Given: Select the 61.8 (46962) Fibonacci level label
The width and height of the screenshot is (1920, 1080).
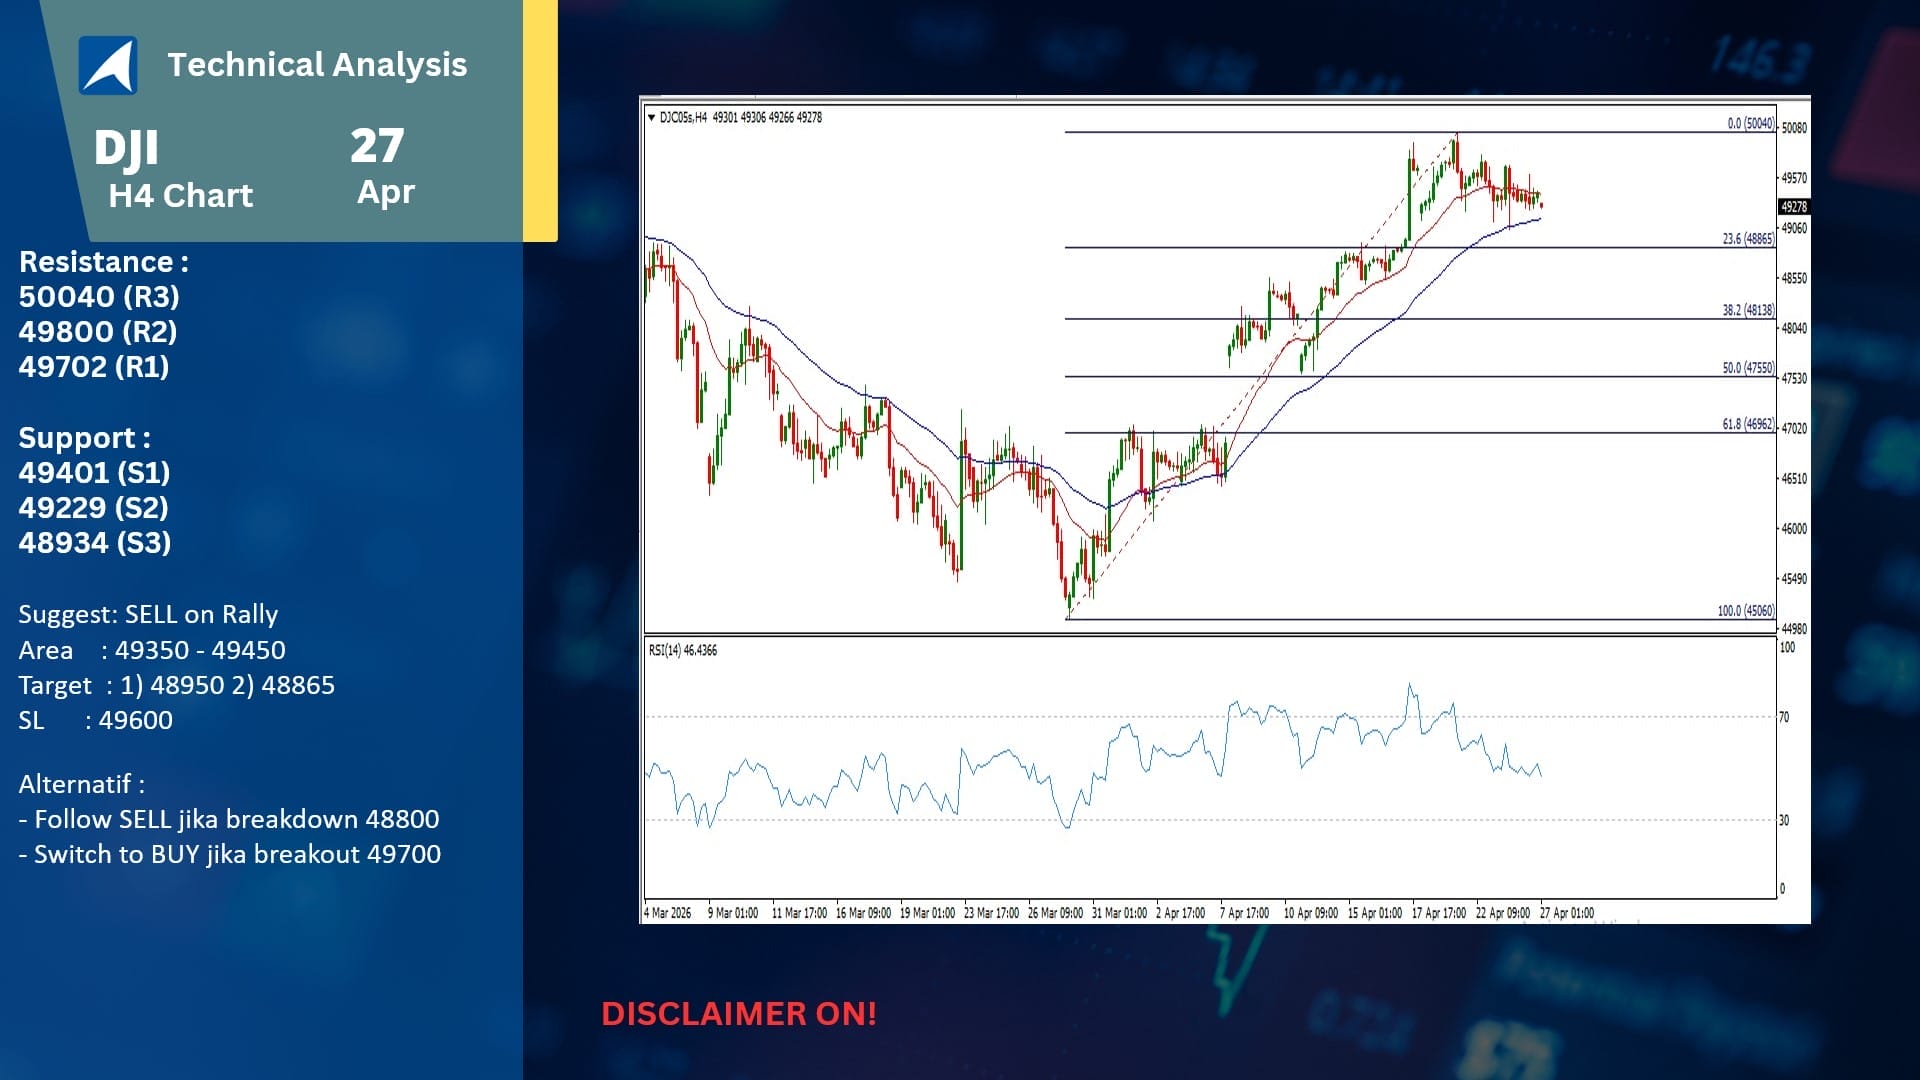Looking at the screenshot, I should click(1748, 424).
